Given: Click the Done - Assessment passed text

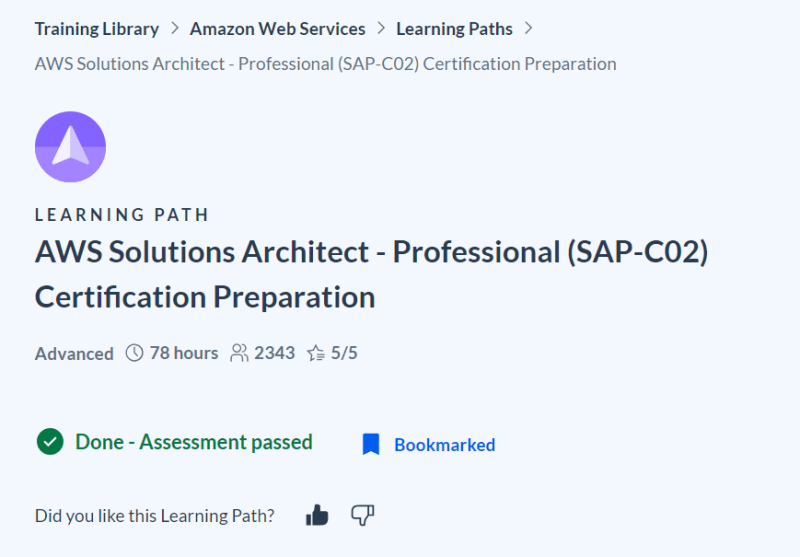Looking at the screenshot, I should coord(194,442).
